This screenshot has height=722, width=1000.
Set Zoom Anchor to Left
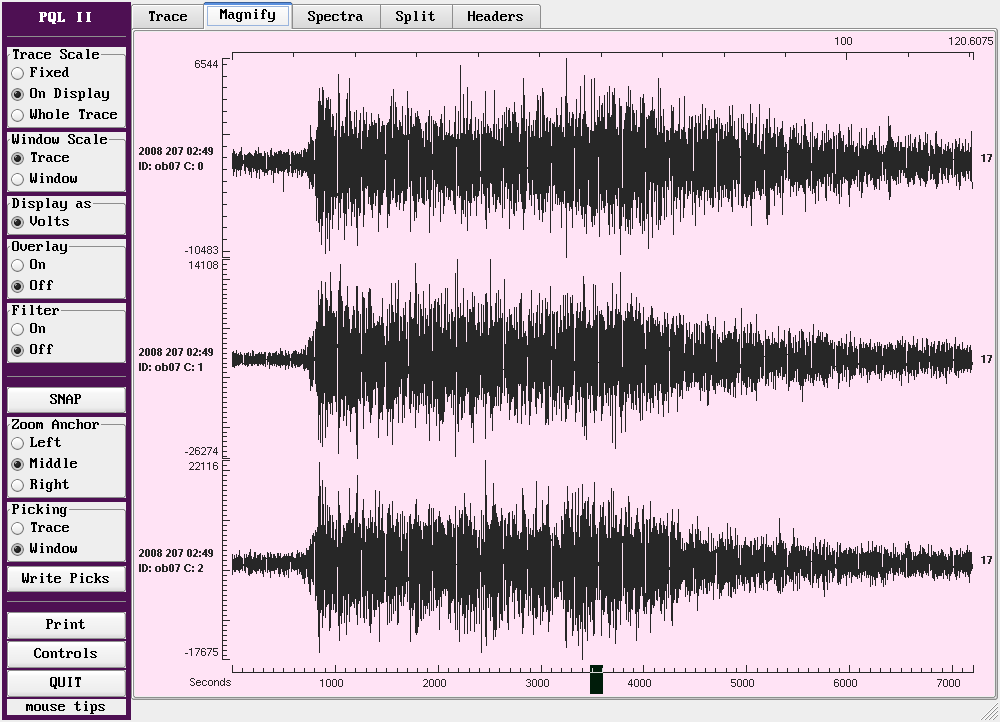click(x=18, y=443)
